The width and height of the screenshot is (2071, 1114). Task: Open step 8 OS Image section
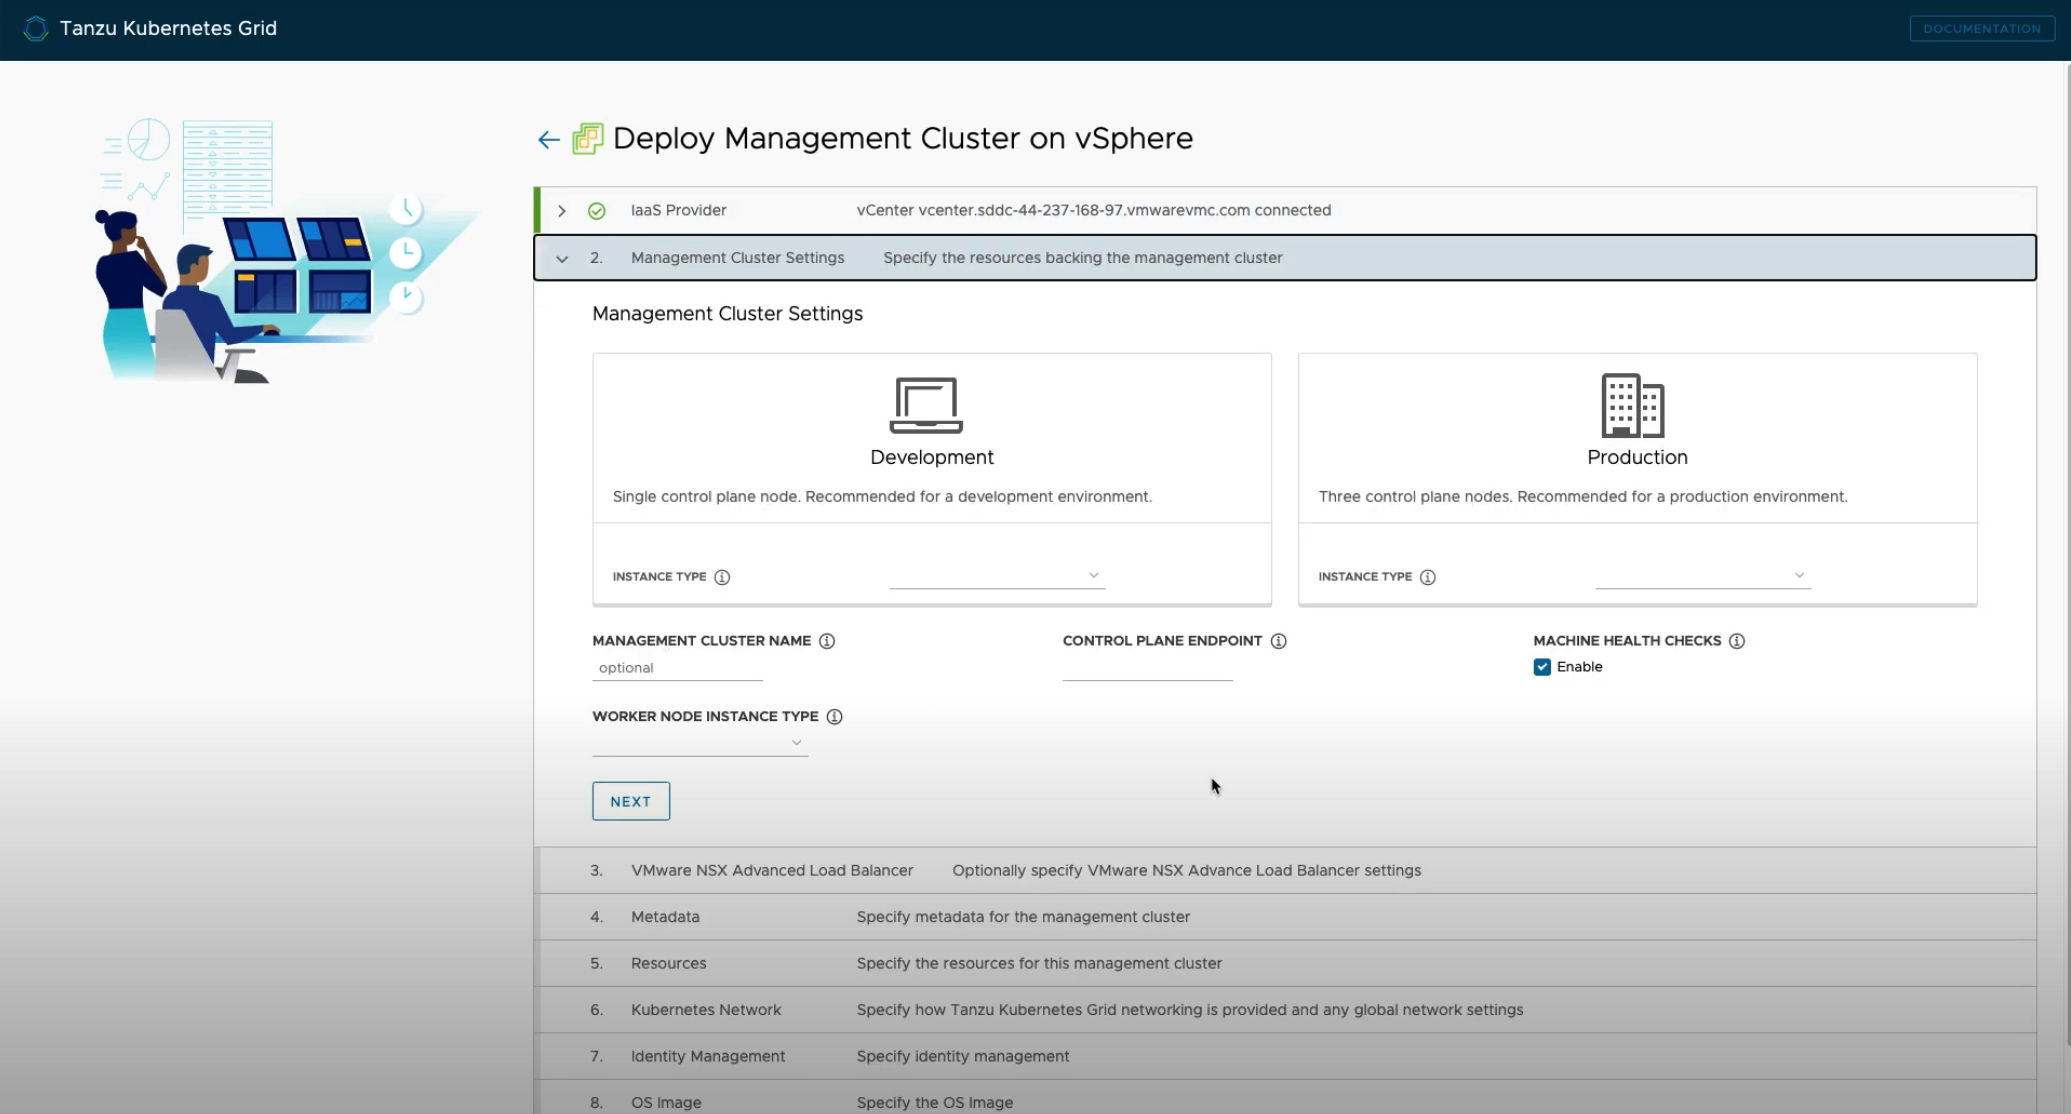[x=1286, y=1099]
